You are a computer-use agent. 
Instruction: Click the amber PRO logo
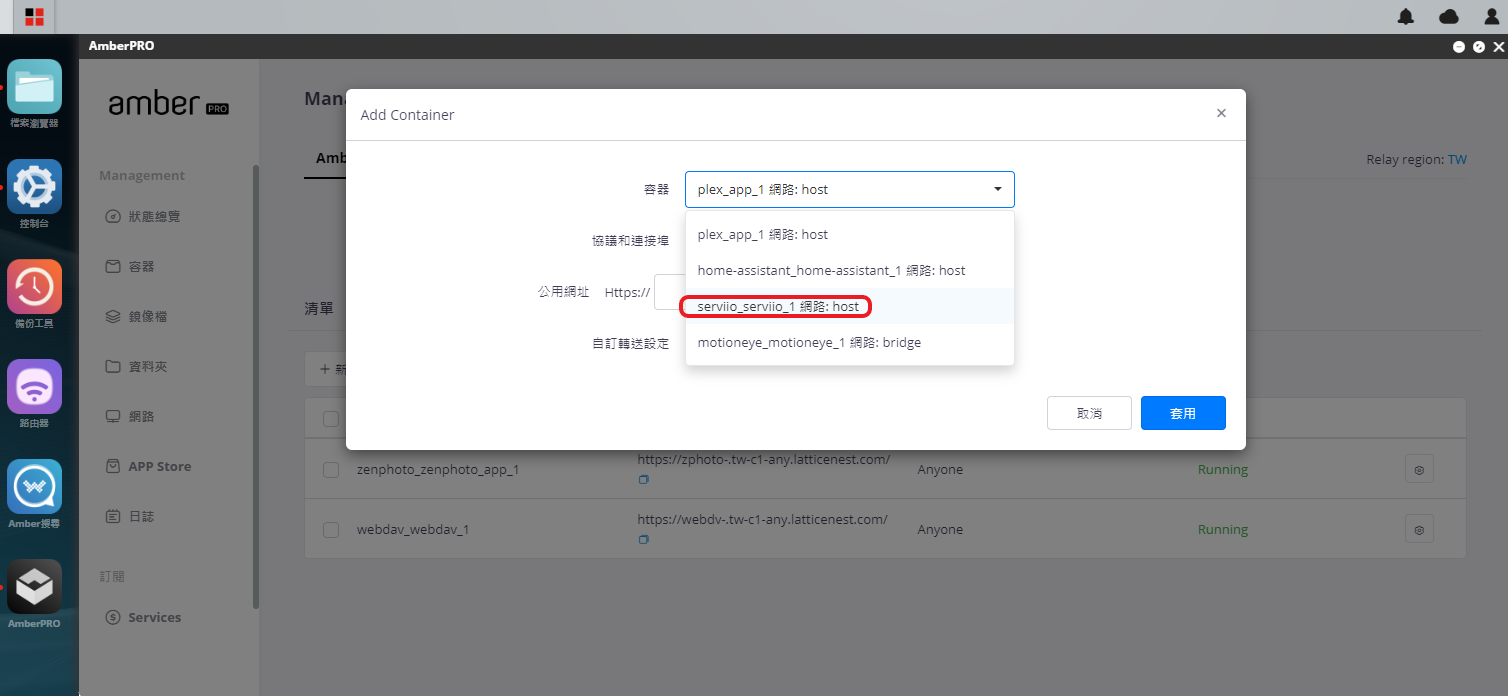pos(168,103)
